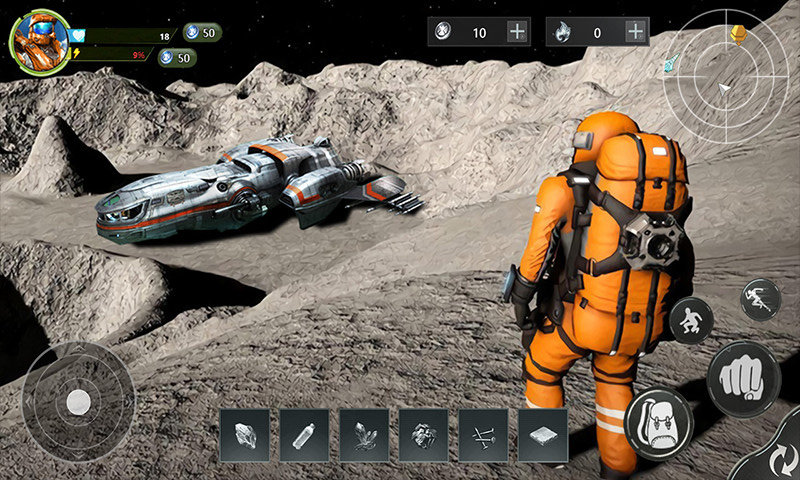
Task: Select the crystal cluster hotbar slot
Action: [364, 435]
